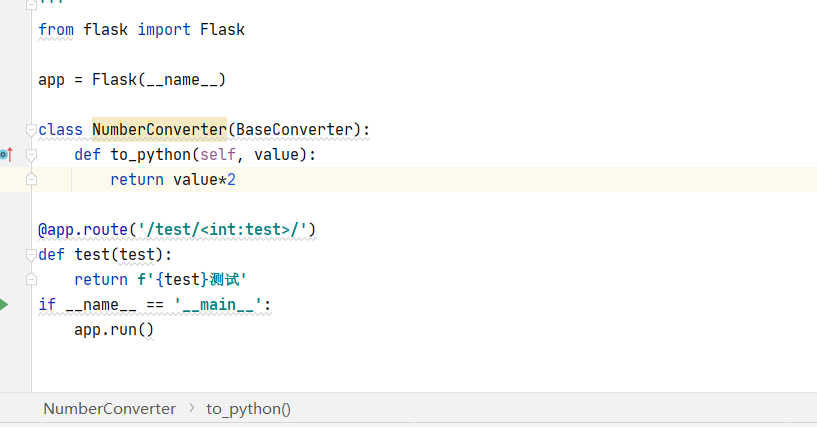Click the docstring fold marker at top
This screenshot has height=427, width=817.
pos(31,5)
